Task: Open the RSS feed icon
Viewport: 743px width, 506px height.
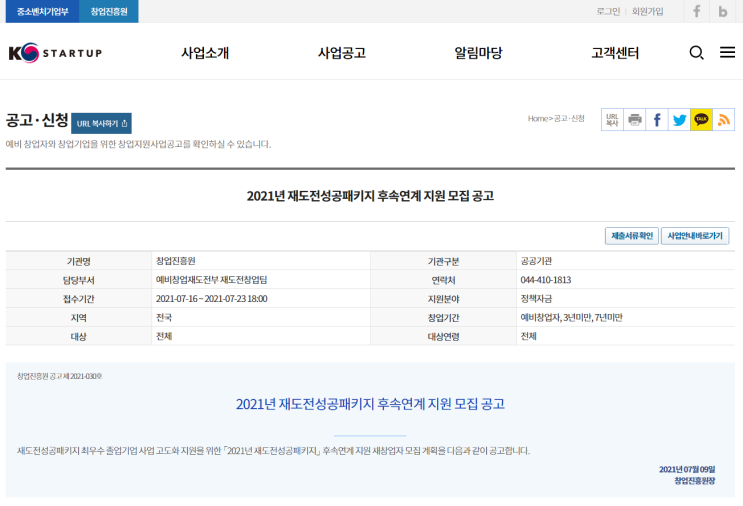Action: tap(724, 119)
